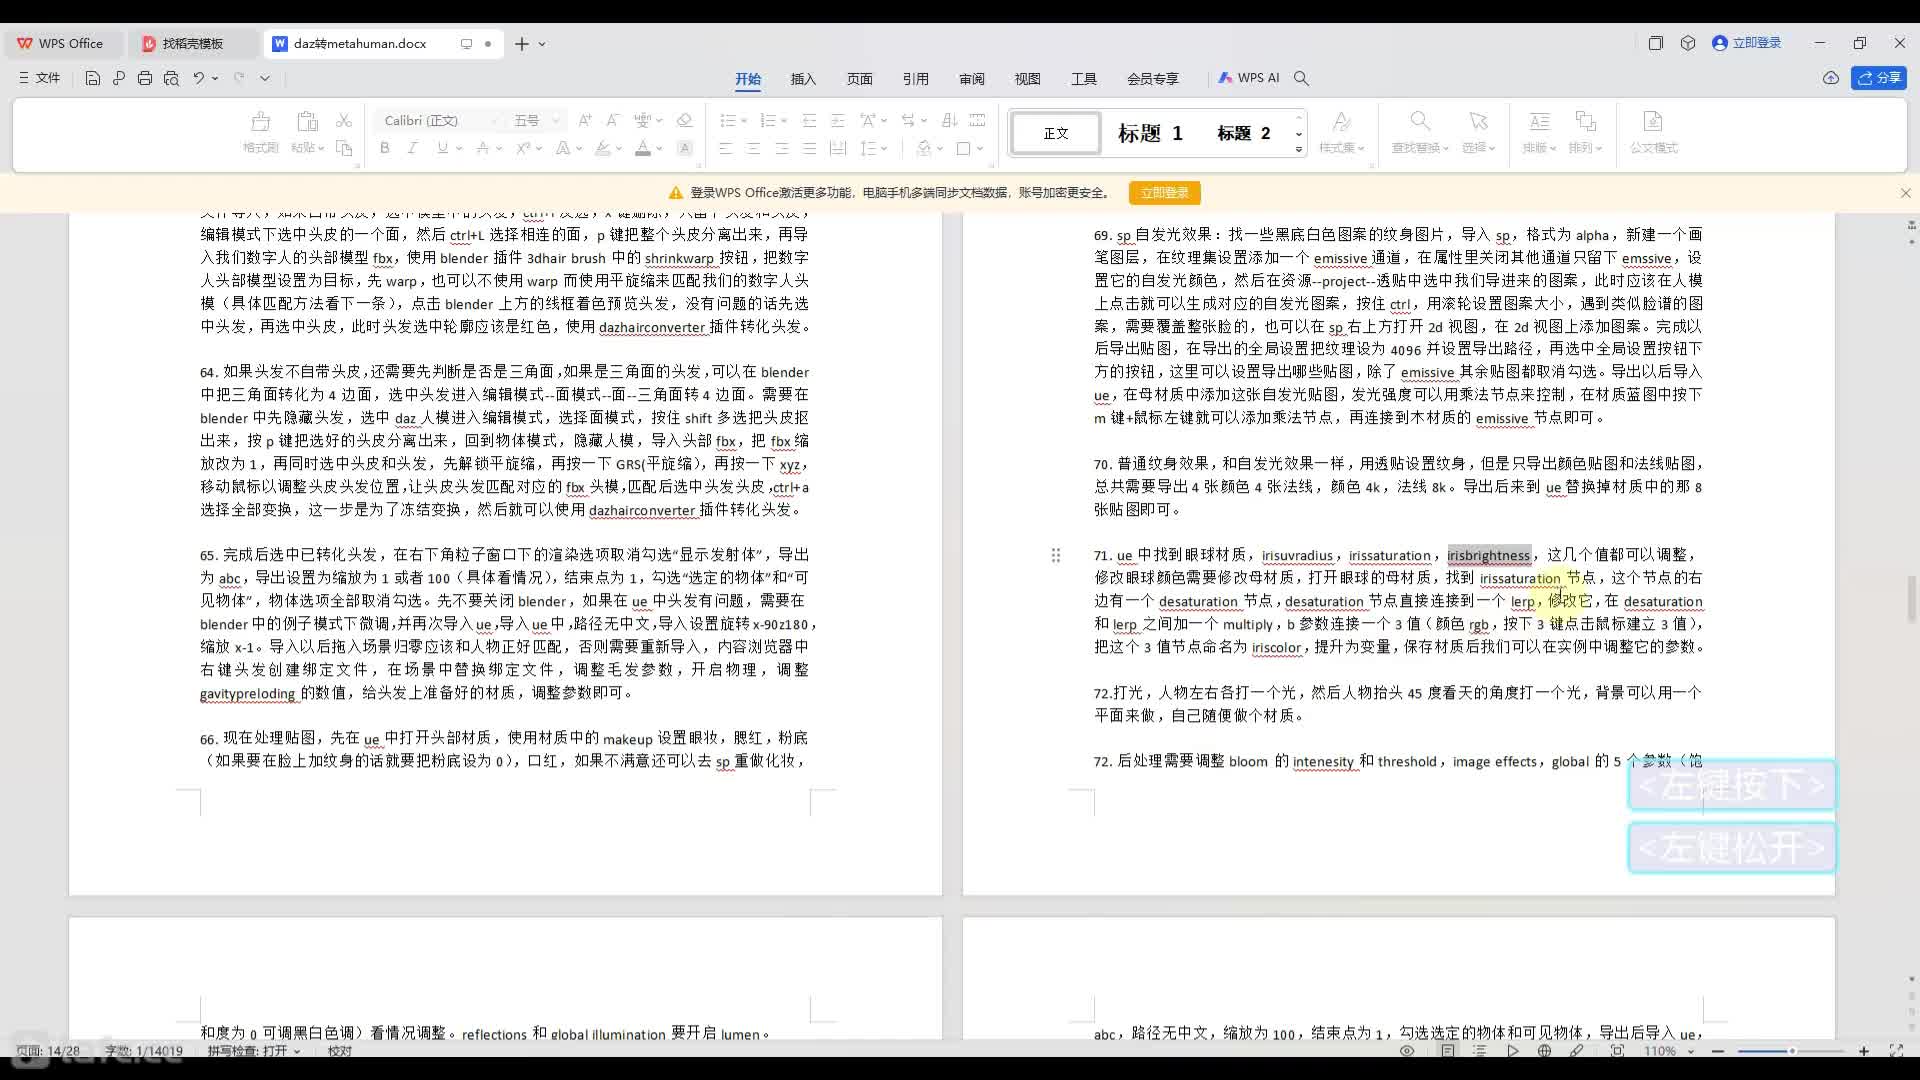Click zoom in plus button
1920x1080 pixels.
tap(1863, 1051)
